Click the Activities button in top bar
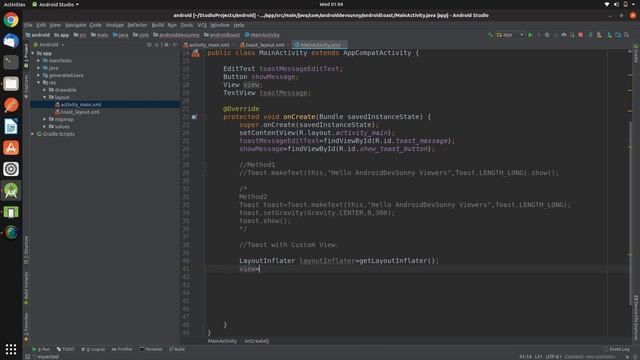Screen dimensions: 640x360 point(14,4)
